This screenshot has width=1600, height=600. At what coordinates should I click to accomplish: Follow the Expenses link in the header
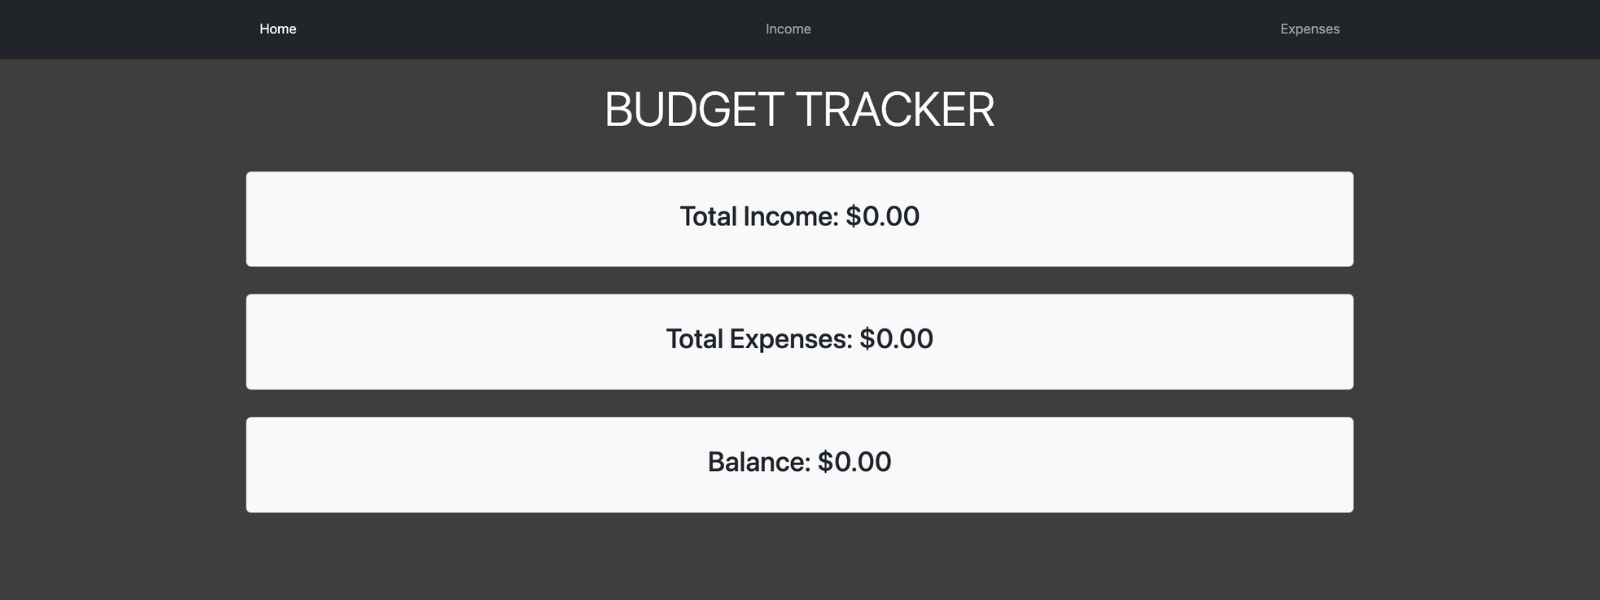tap(1308, 29)
